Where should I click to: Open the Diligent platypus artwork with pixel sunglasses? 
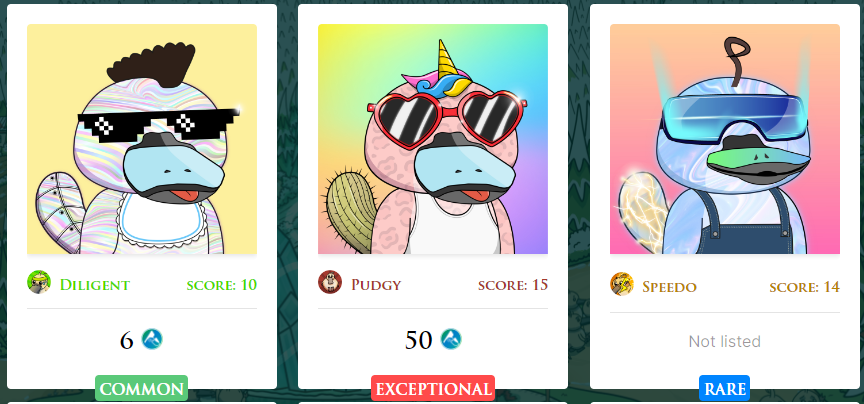(x=142, y=139)
